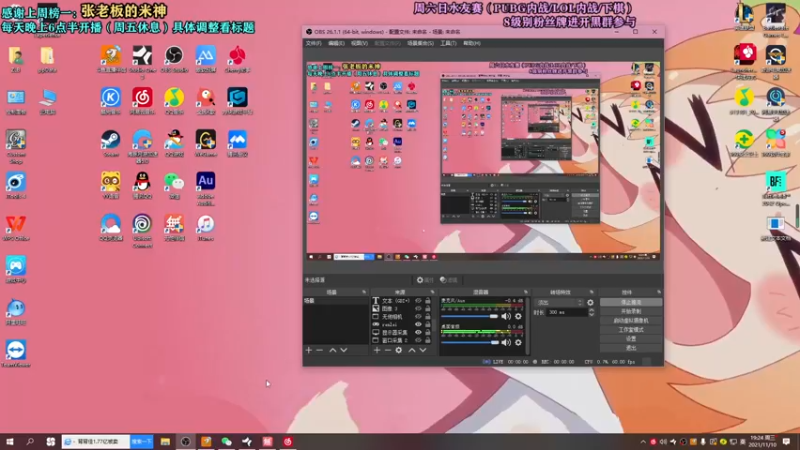
Task: Mute the microphone/Aux audio channel
Action: point(506,316)
